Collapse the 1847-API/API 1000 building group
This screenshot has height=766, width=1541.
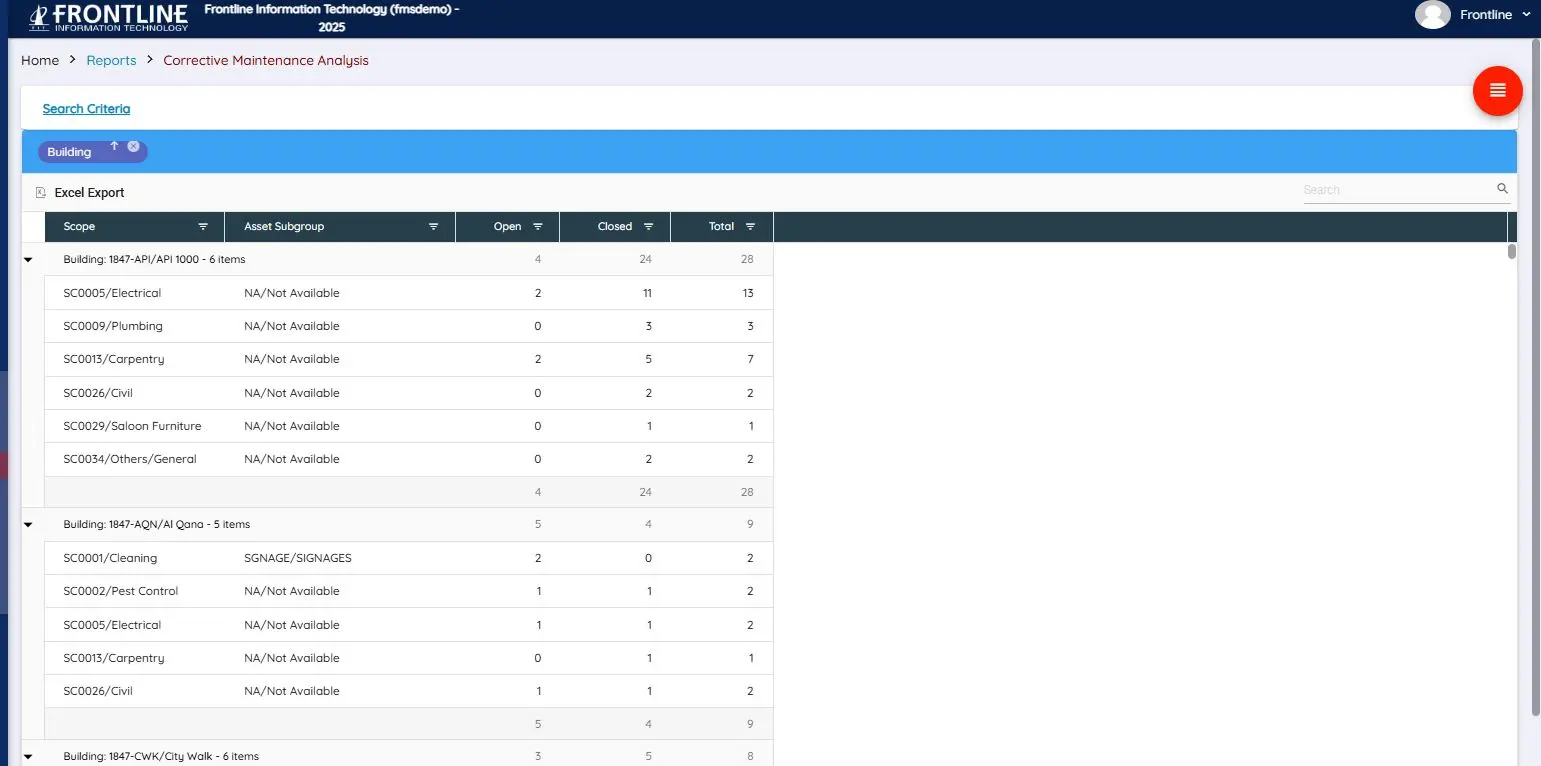(x=27, y=259)
